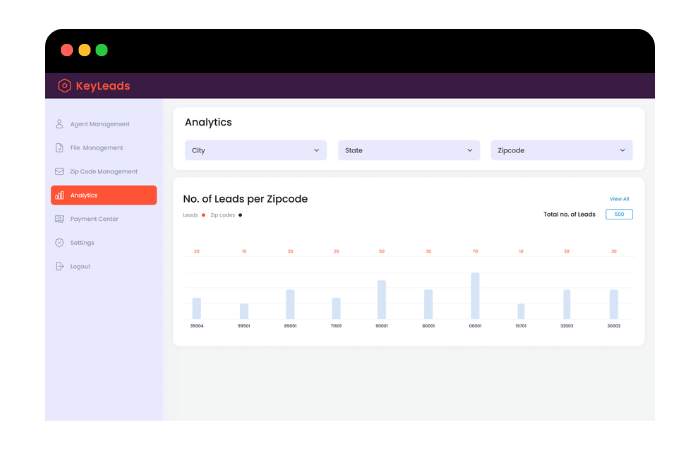This screenshot has height=450, width=700.
Task: Click the Zip Code Management envelope icon
Action: [x=60, y=171]
